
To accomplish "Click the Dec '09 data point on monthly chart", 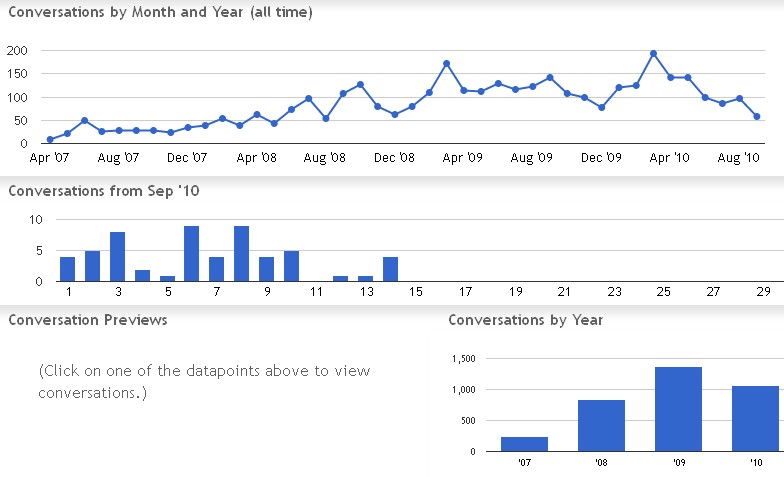I will tap(601, 107).
